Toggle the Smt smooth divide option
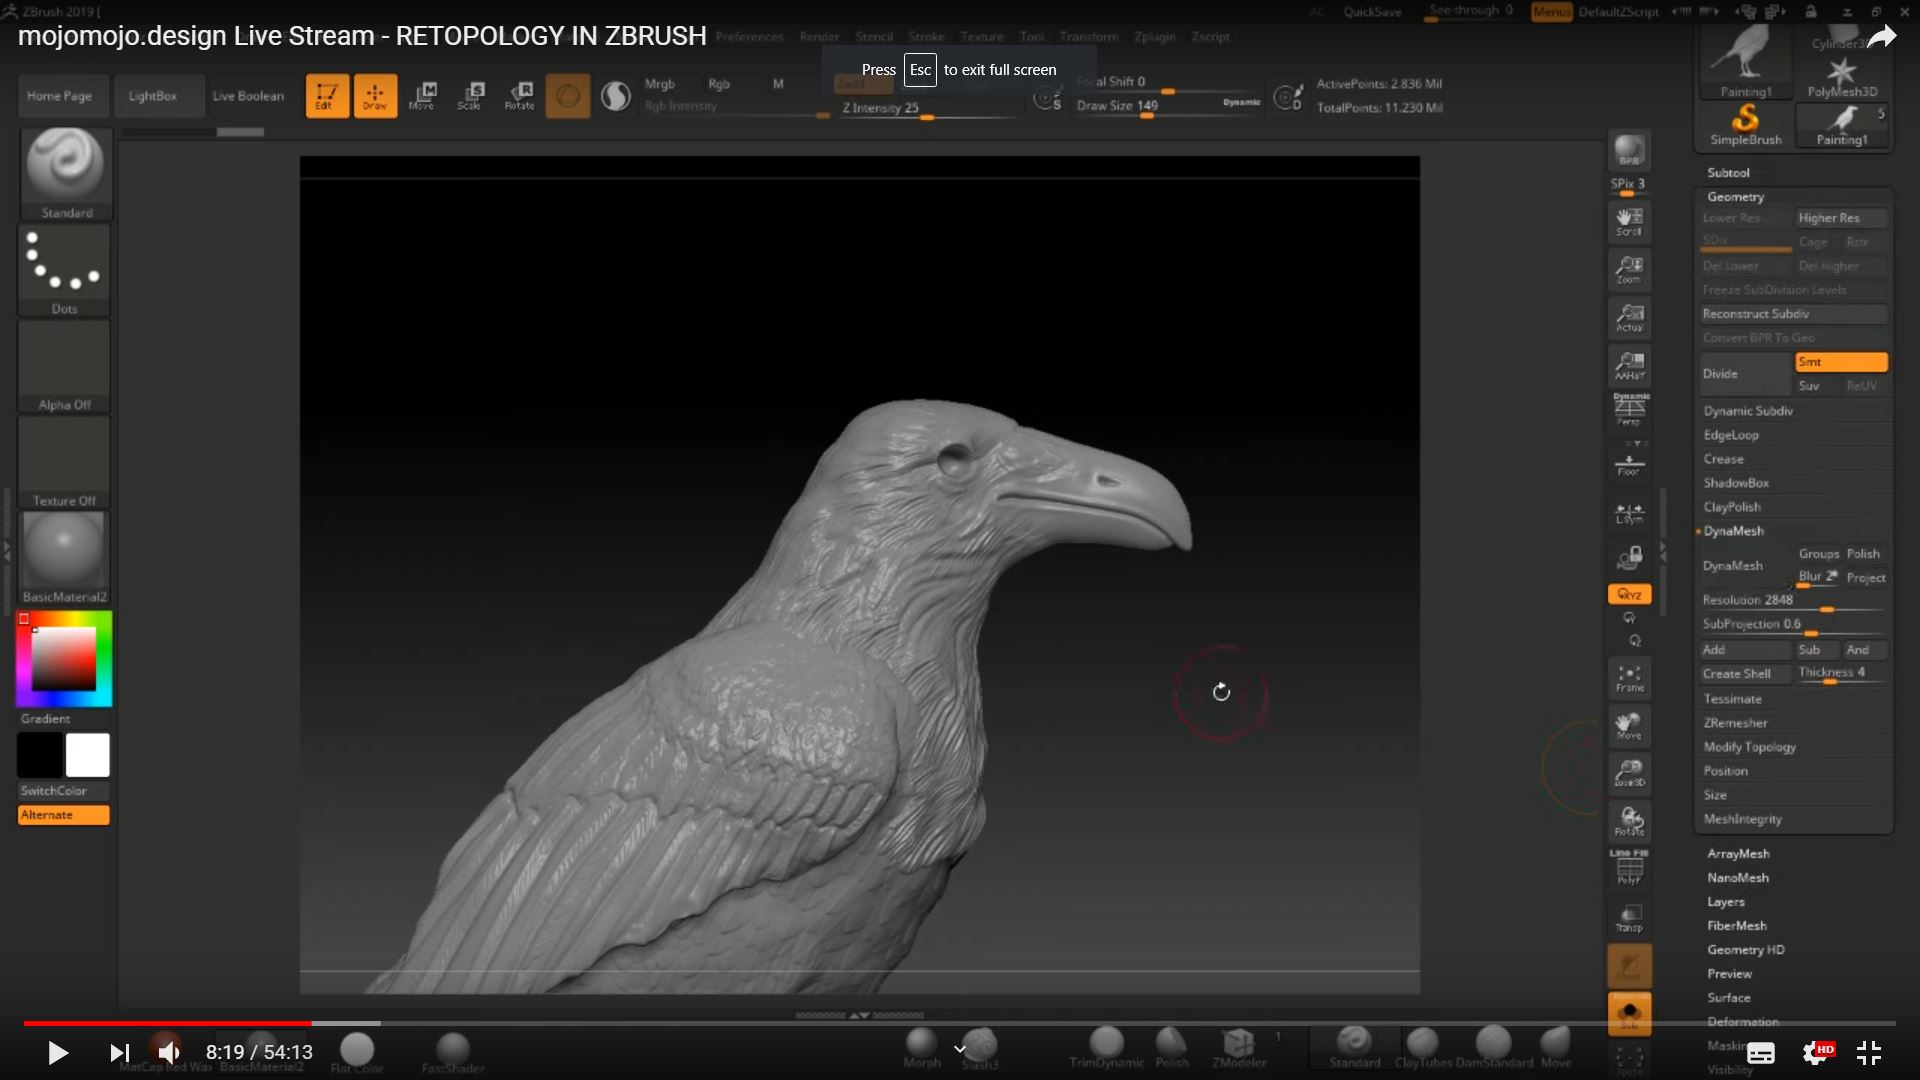This screenshot has height=1080, width=1920. (x=1841, y=362)
